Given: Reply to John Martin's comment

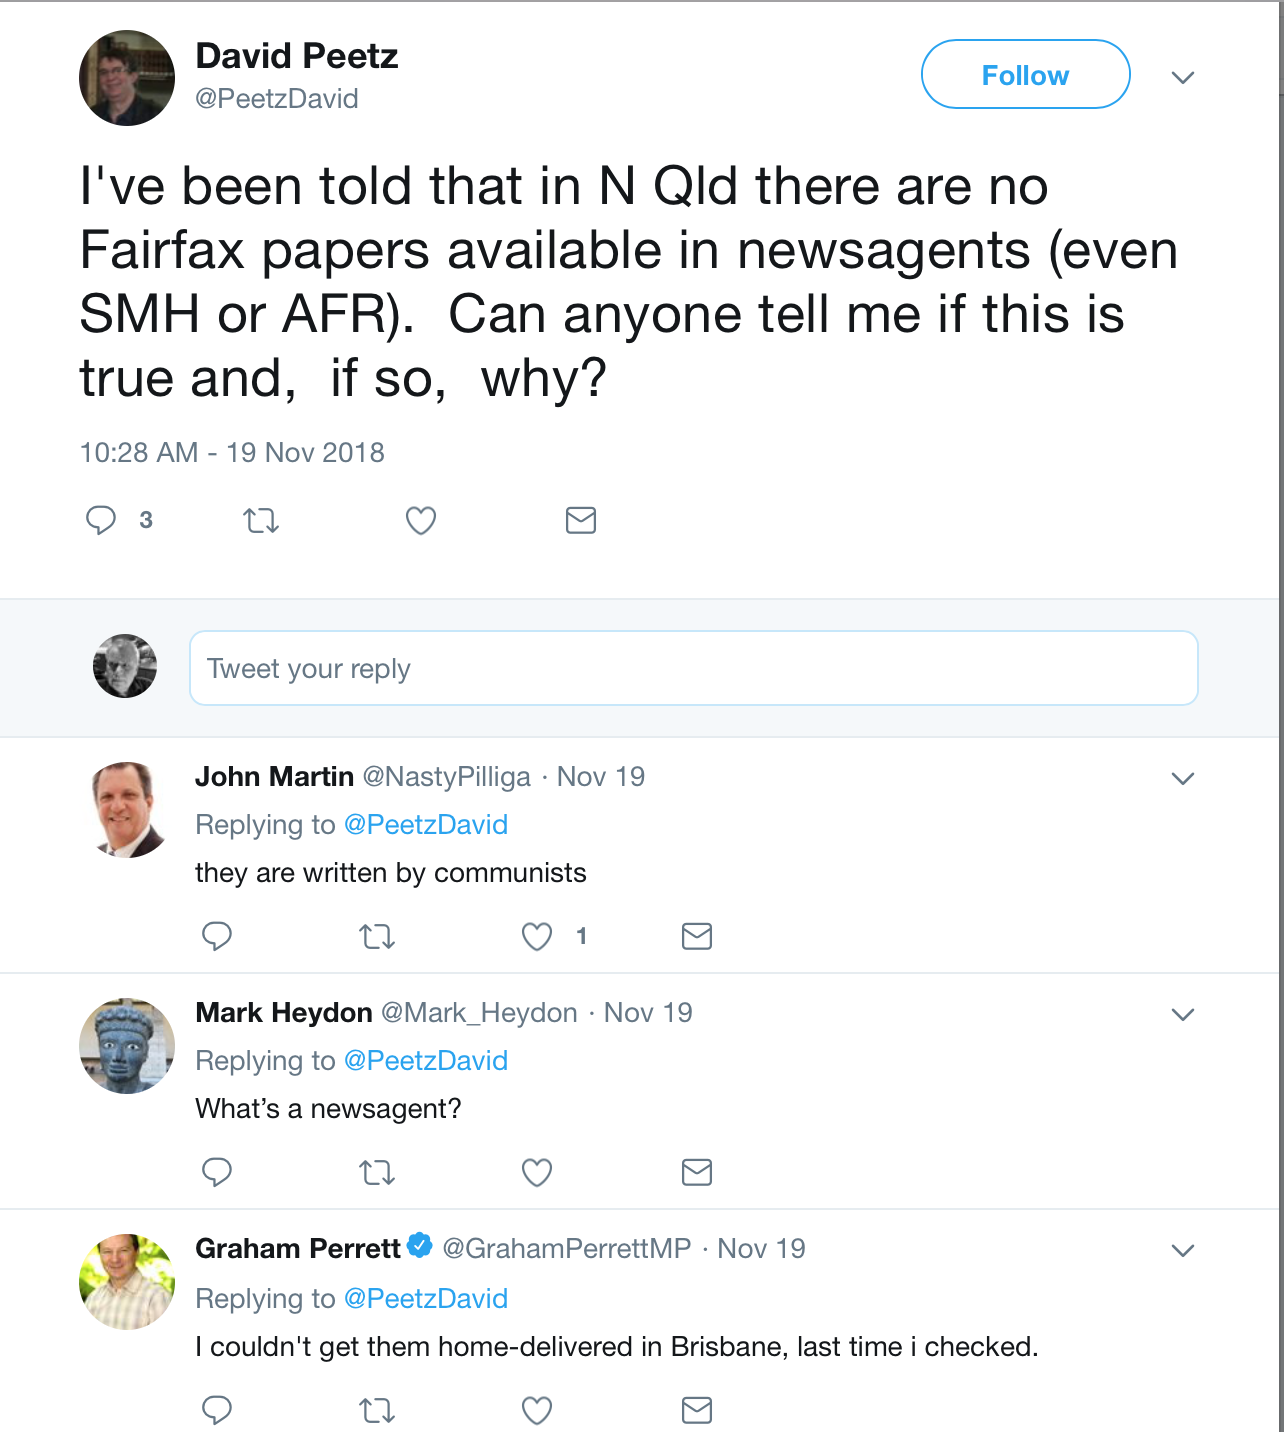Looking at the screenshot, I should [217, 936].
